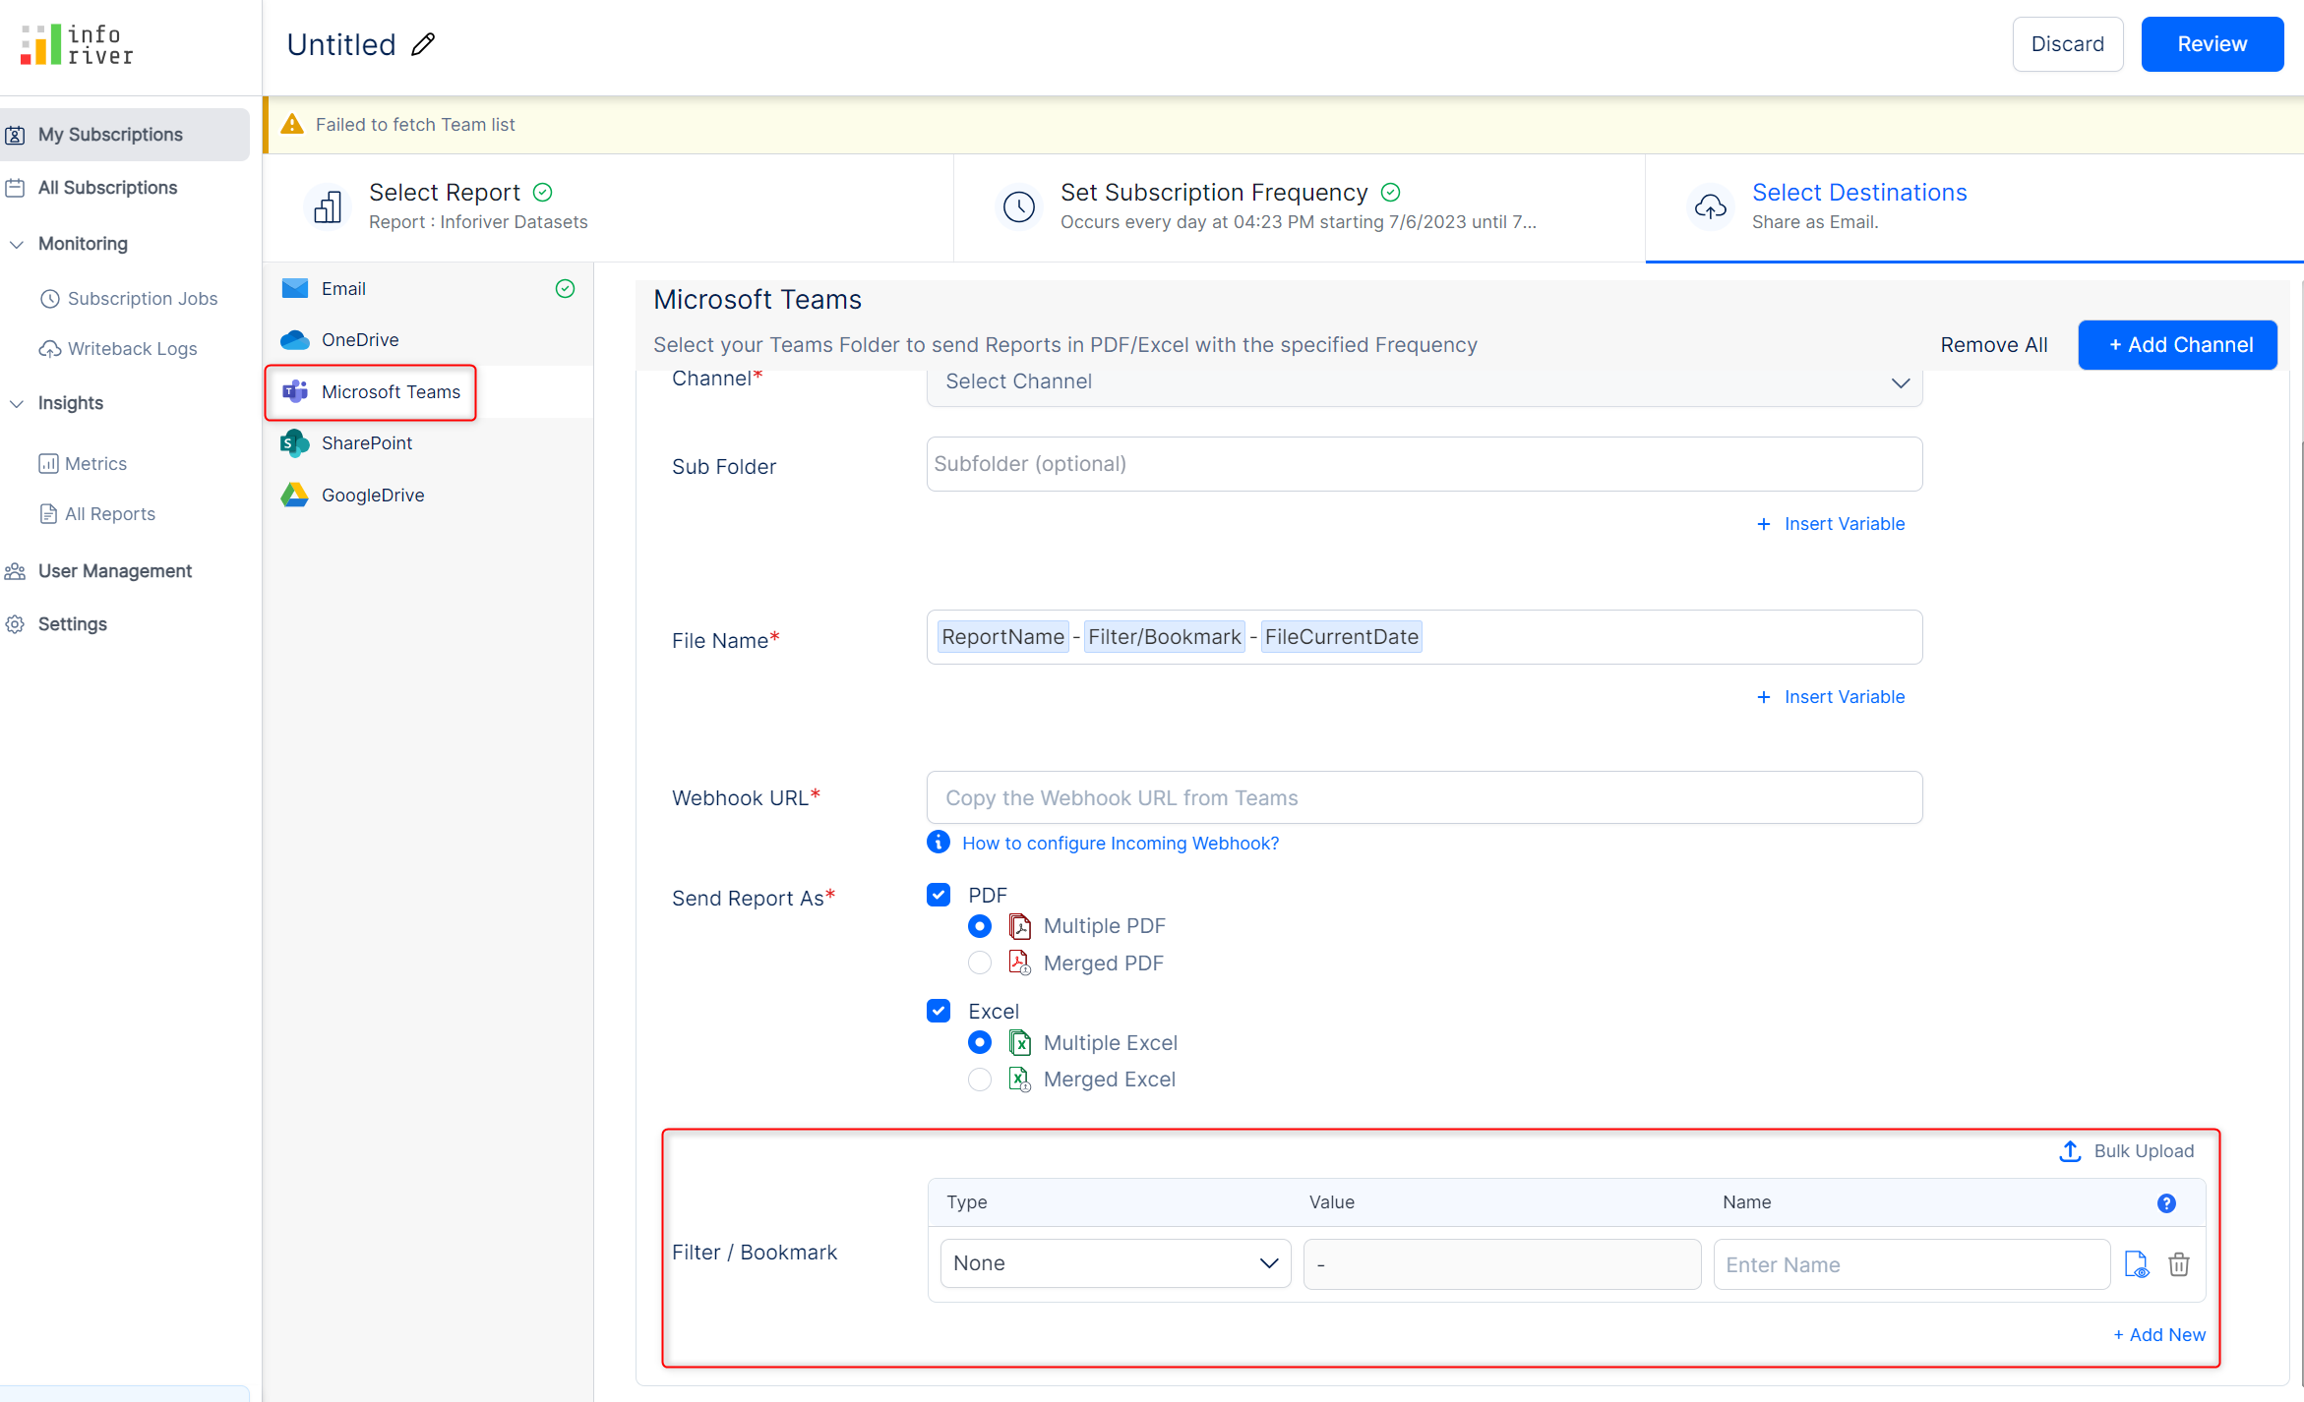Collapse the Monitoring section
Image resolution: width=2304 pixels, height=1402 pixels.
17,244
